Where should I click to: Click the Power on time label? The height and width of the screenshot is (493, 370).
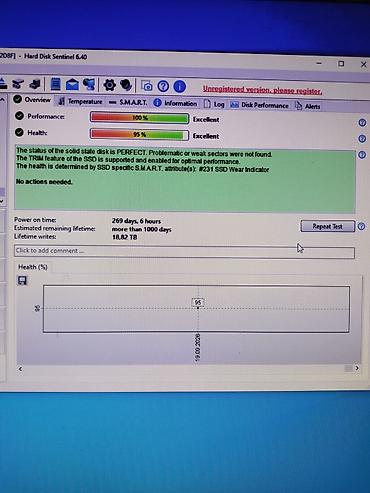(35, 220)
